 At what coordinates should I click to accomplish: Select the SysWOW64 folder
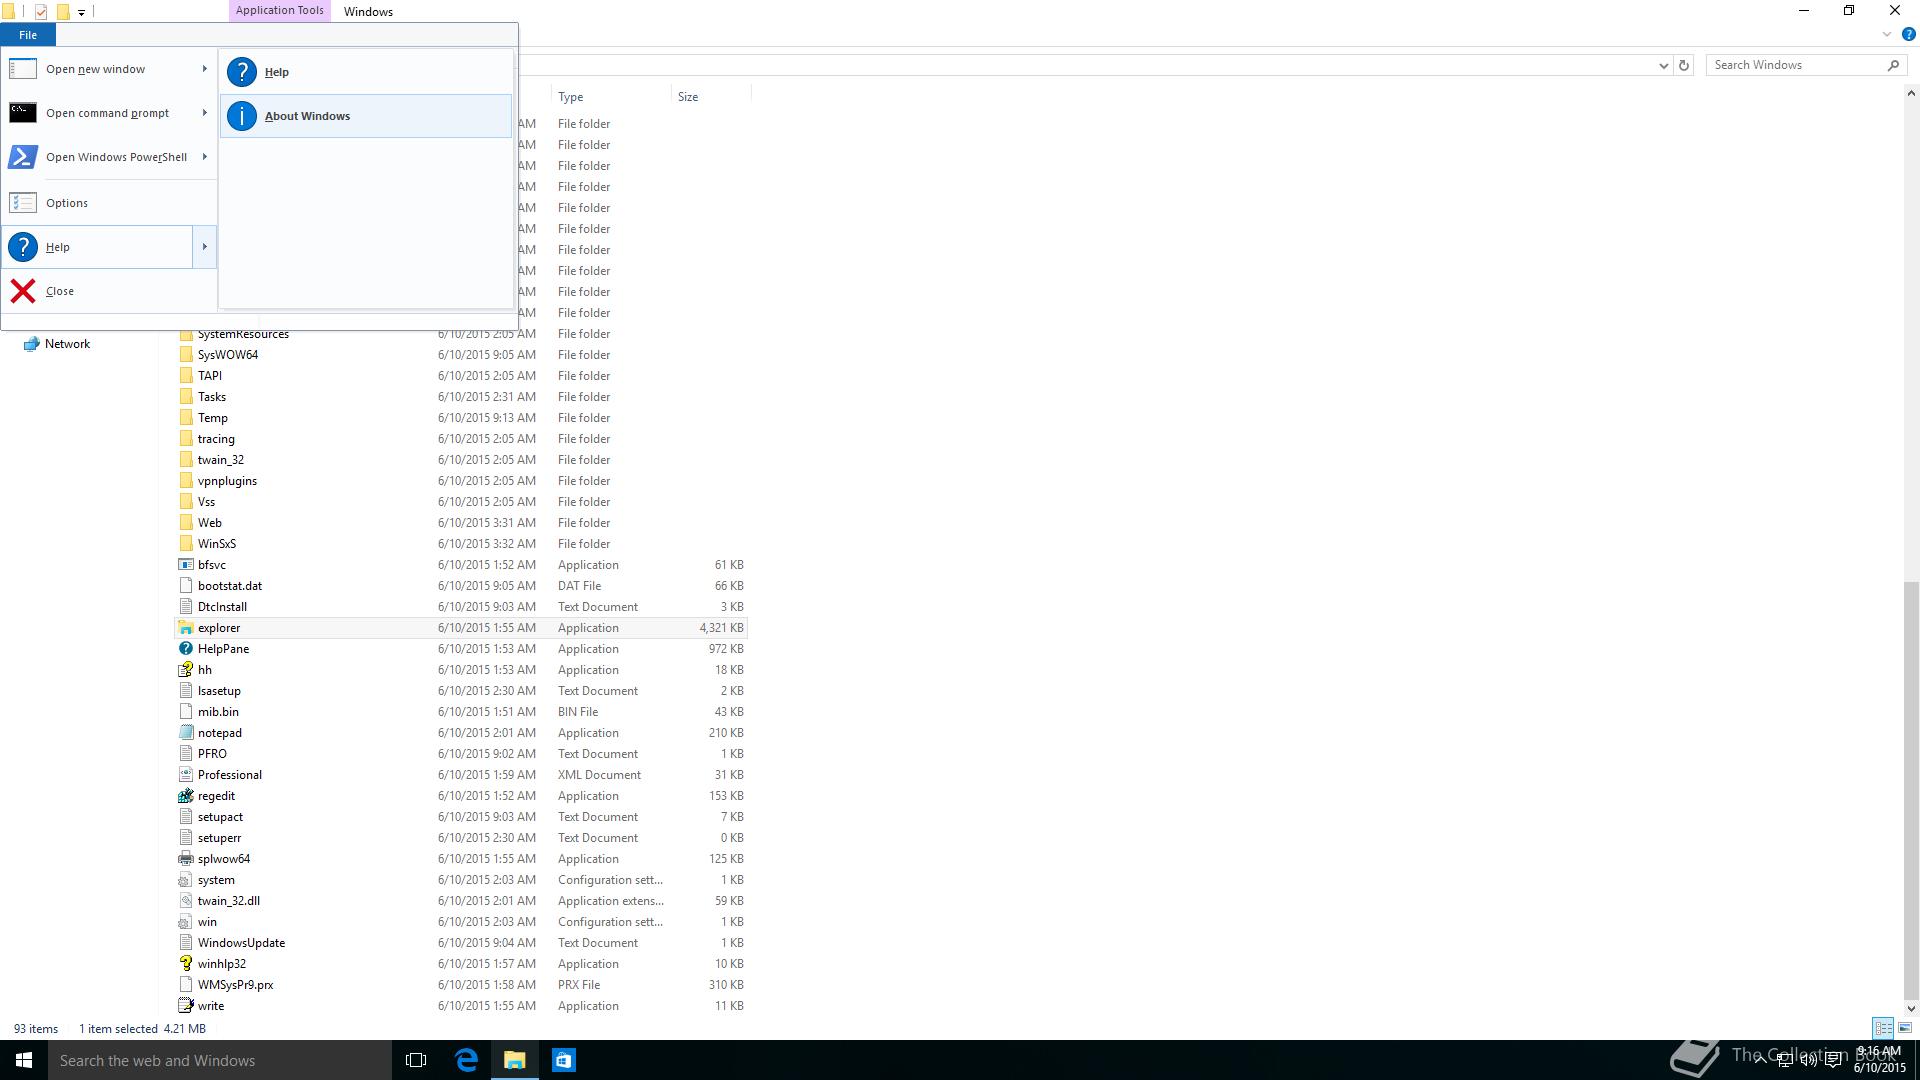click(228, 355)
